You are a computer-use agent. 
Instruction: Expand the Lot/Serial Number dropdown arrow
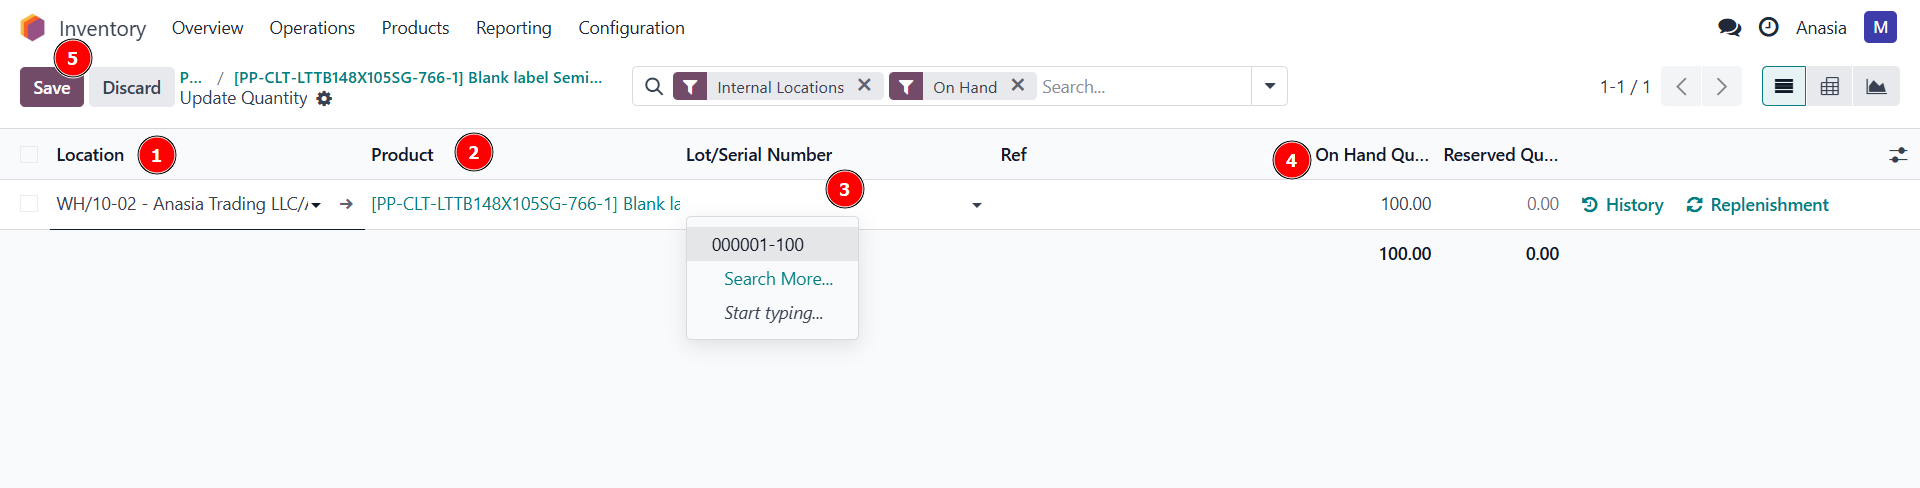coord(976,205)
